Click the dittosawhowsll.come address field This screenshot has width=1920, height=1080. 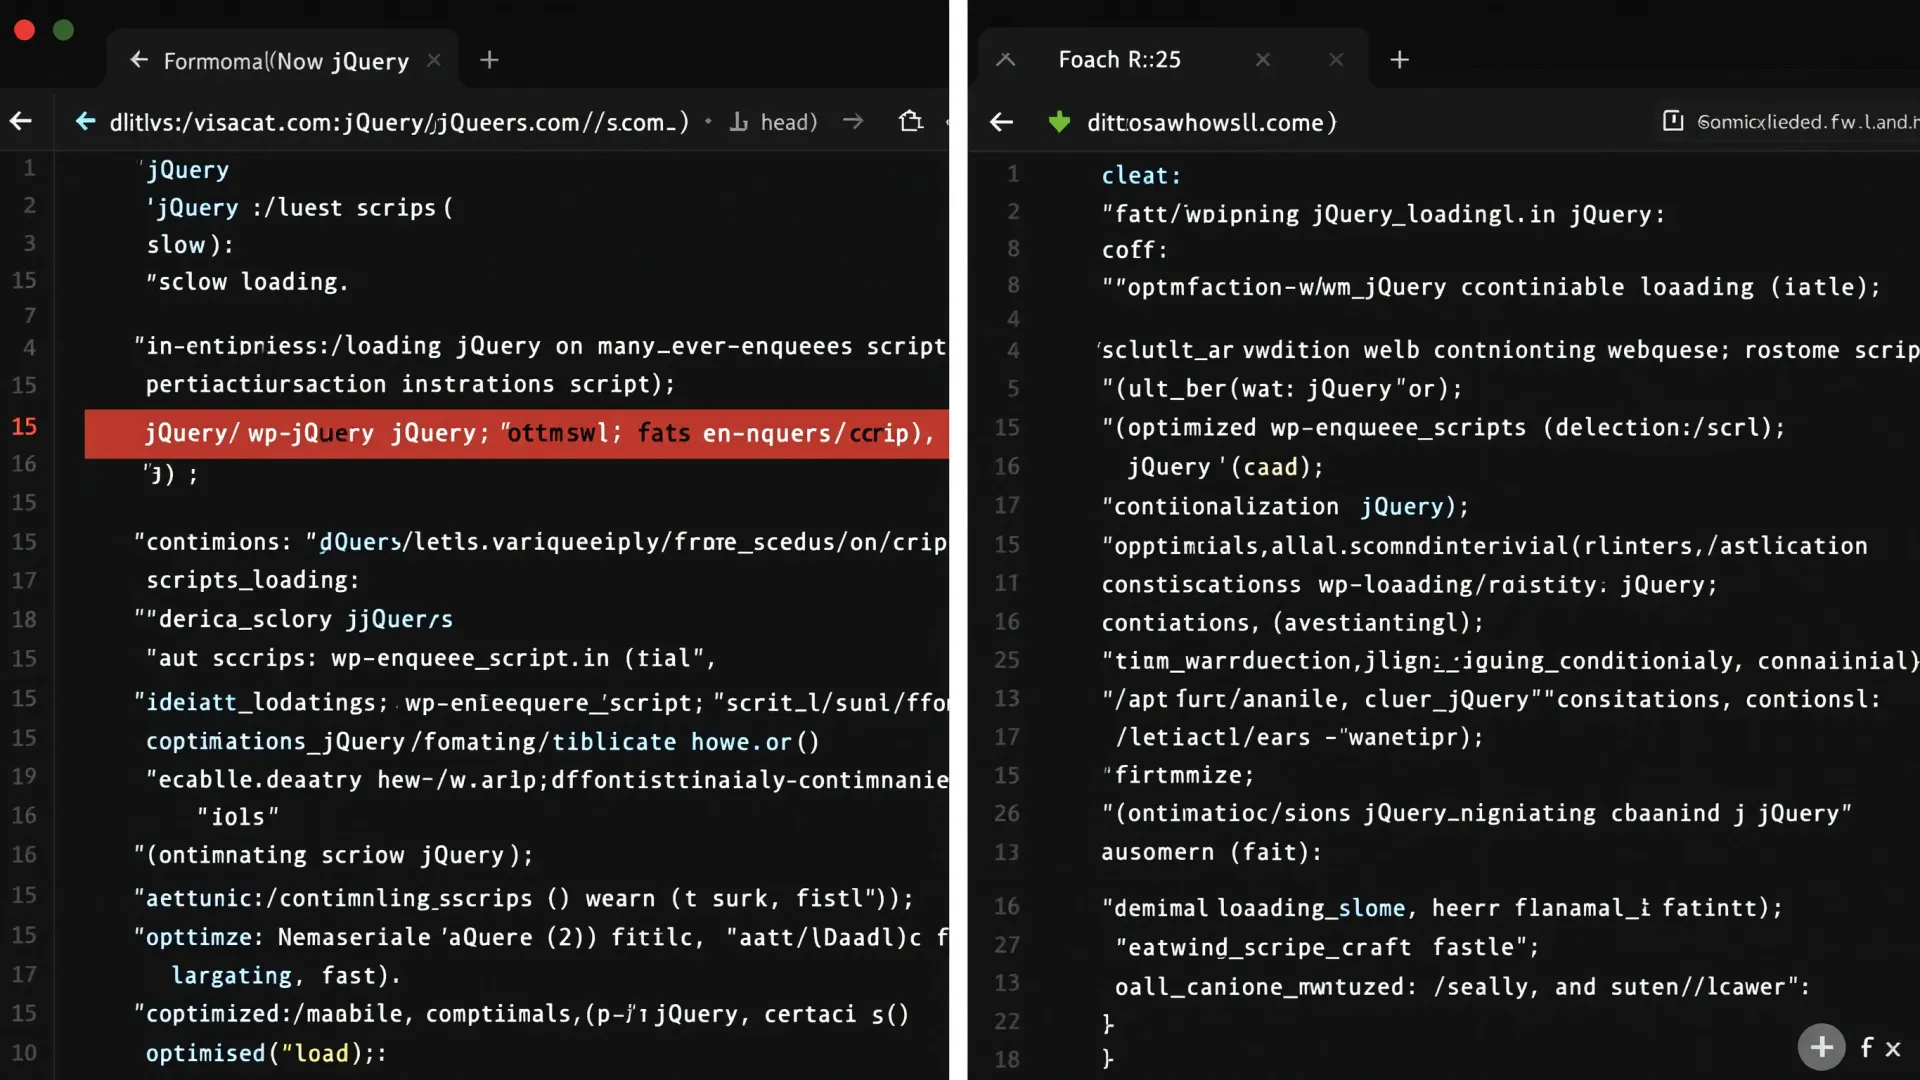click(1212, 122)
